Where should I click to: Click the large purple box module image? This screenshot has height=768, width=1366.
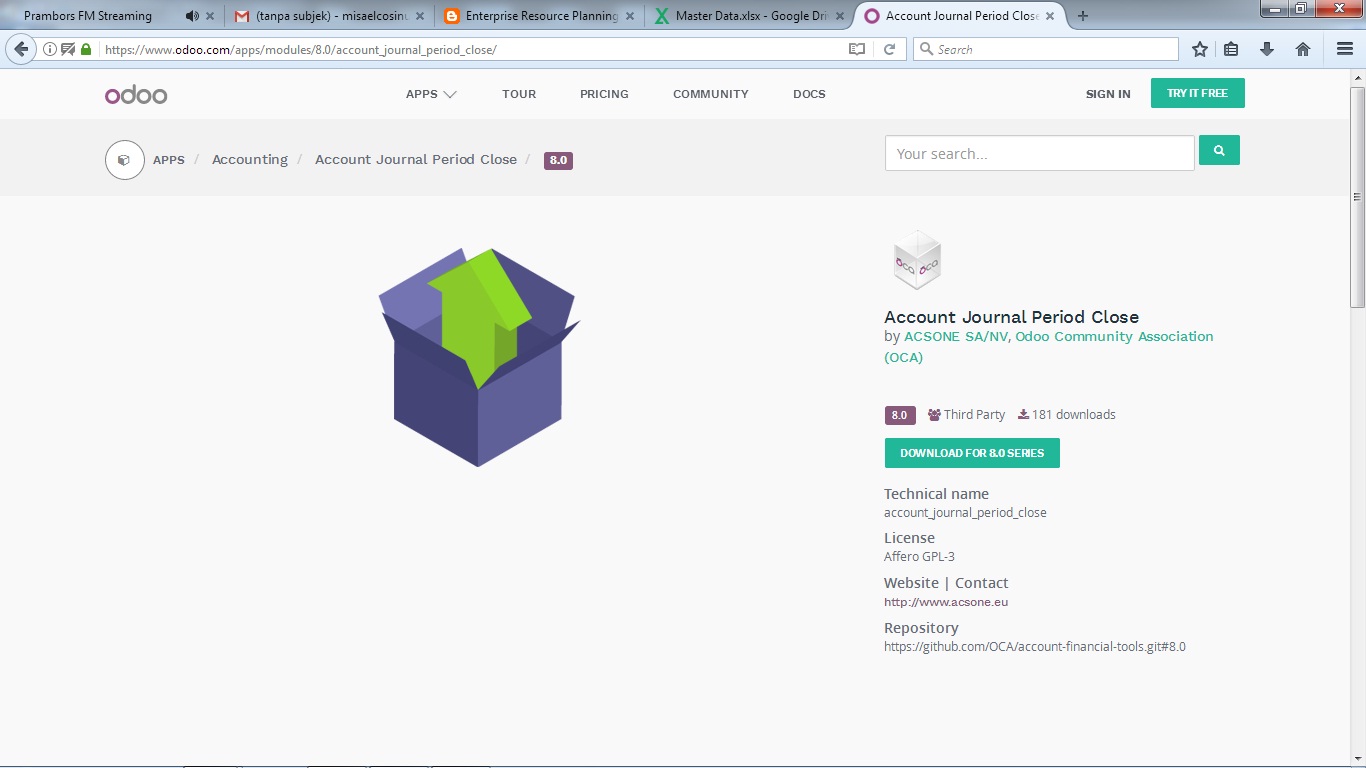tap(479, 357)
